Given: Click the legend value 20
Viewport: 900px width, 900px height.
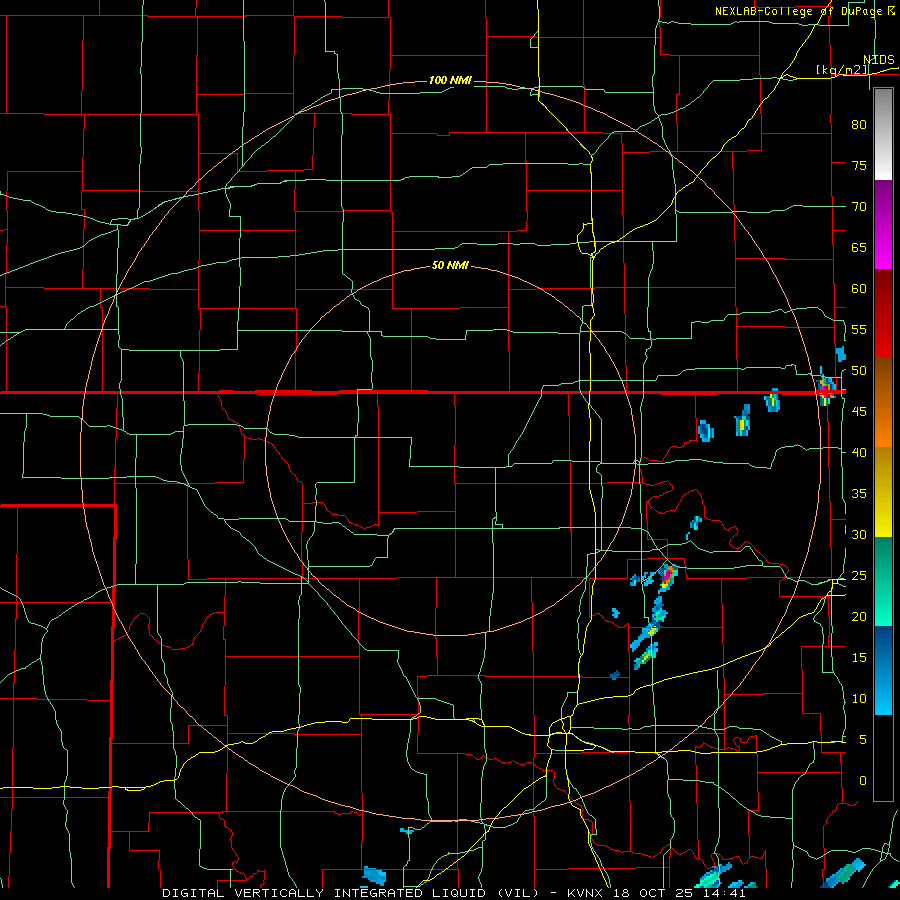Looking at the screenshot, I should click(x=859, y=616).
